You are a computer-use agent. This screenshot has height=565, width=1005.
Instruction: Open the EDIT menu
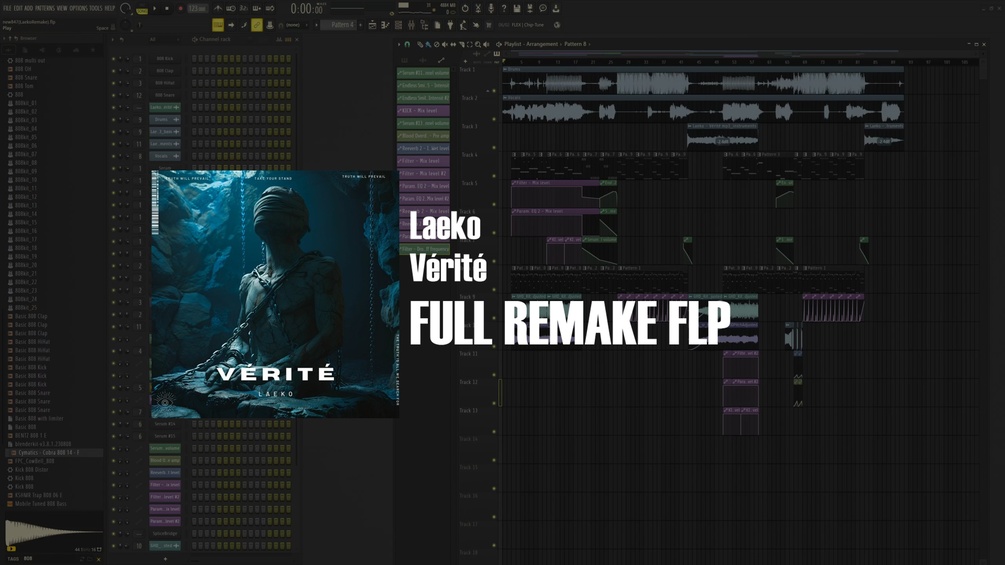(18, 8)
